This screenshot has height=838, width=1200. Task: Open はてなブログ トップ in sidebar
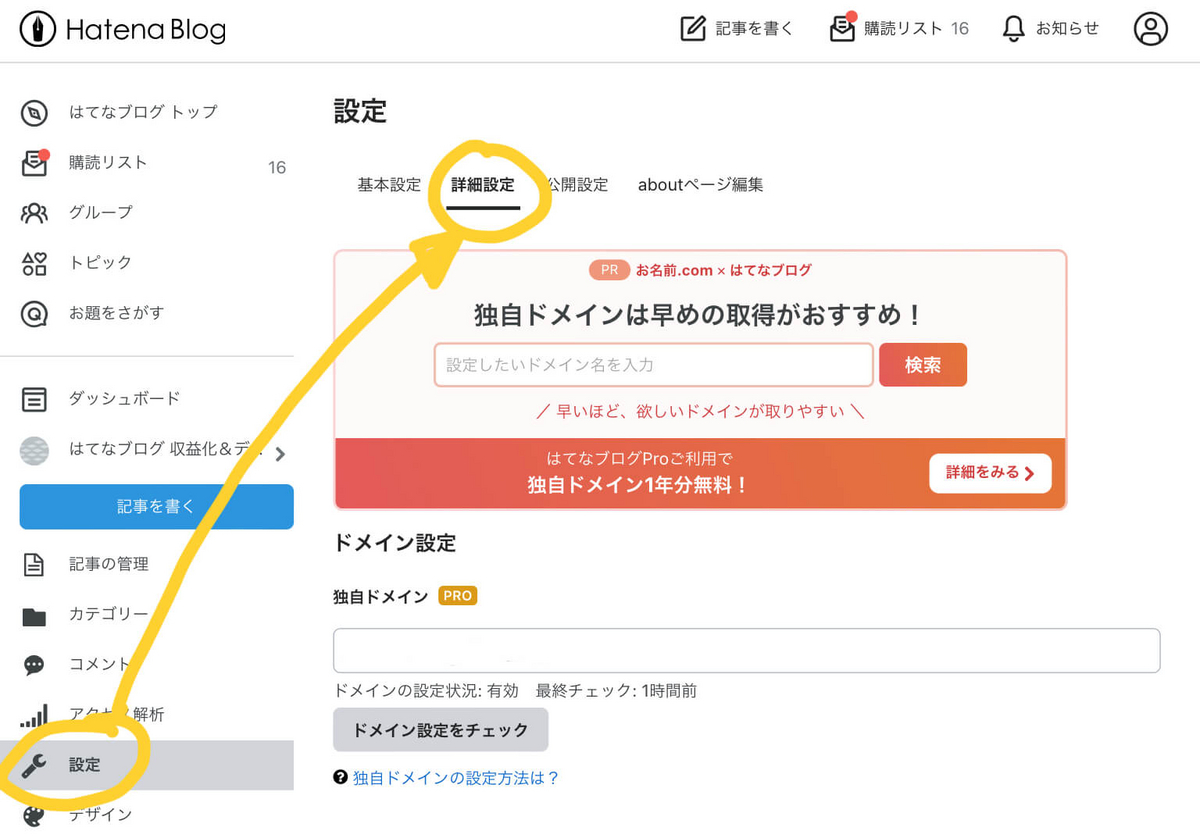click(143, 112)
